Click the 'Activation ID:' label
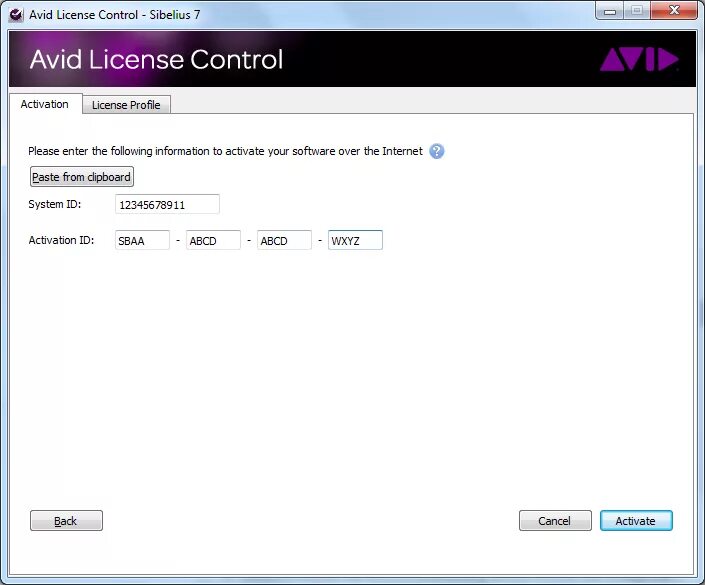 tap(61, 240)
